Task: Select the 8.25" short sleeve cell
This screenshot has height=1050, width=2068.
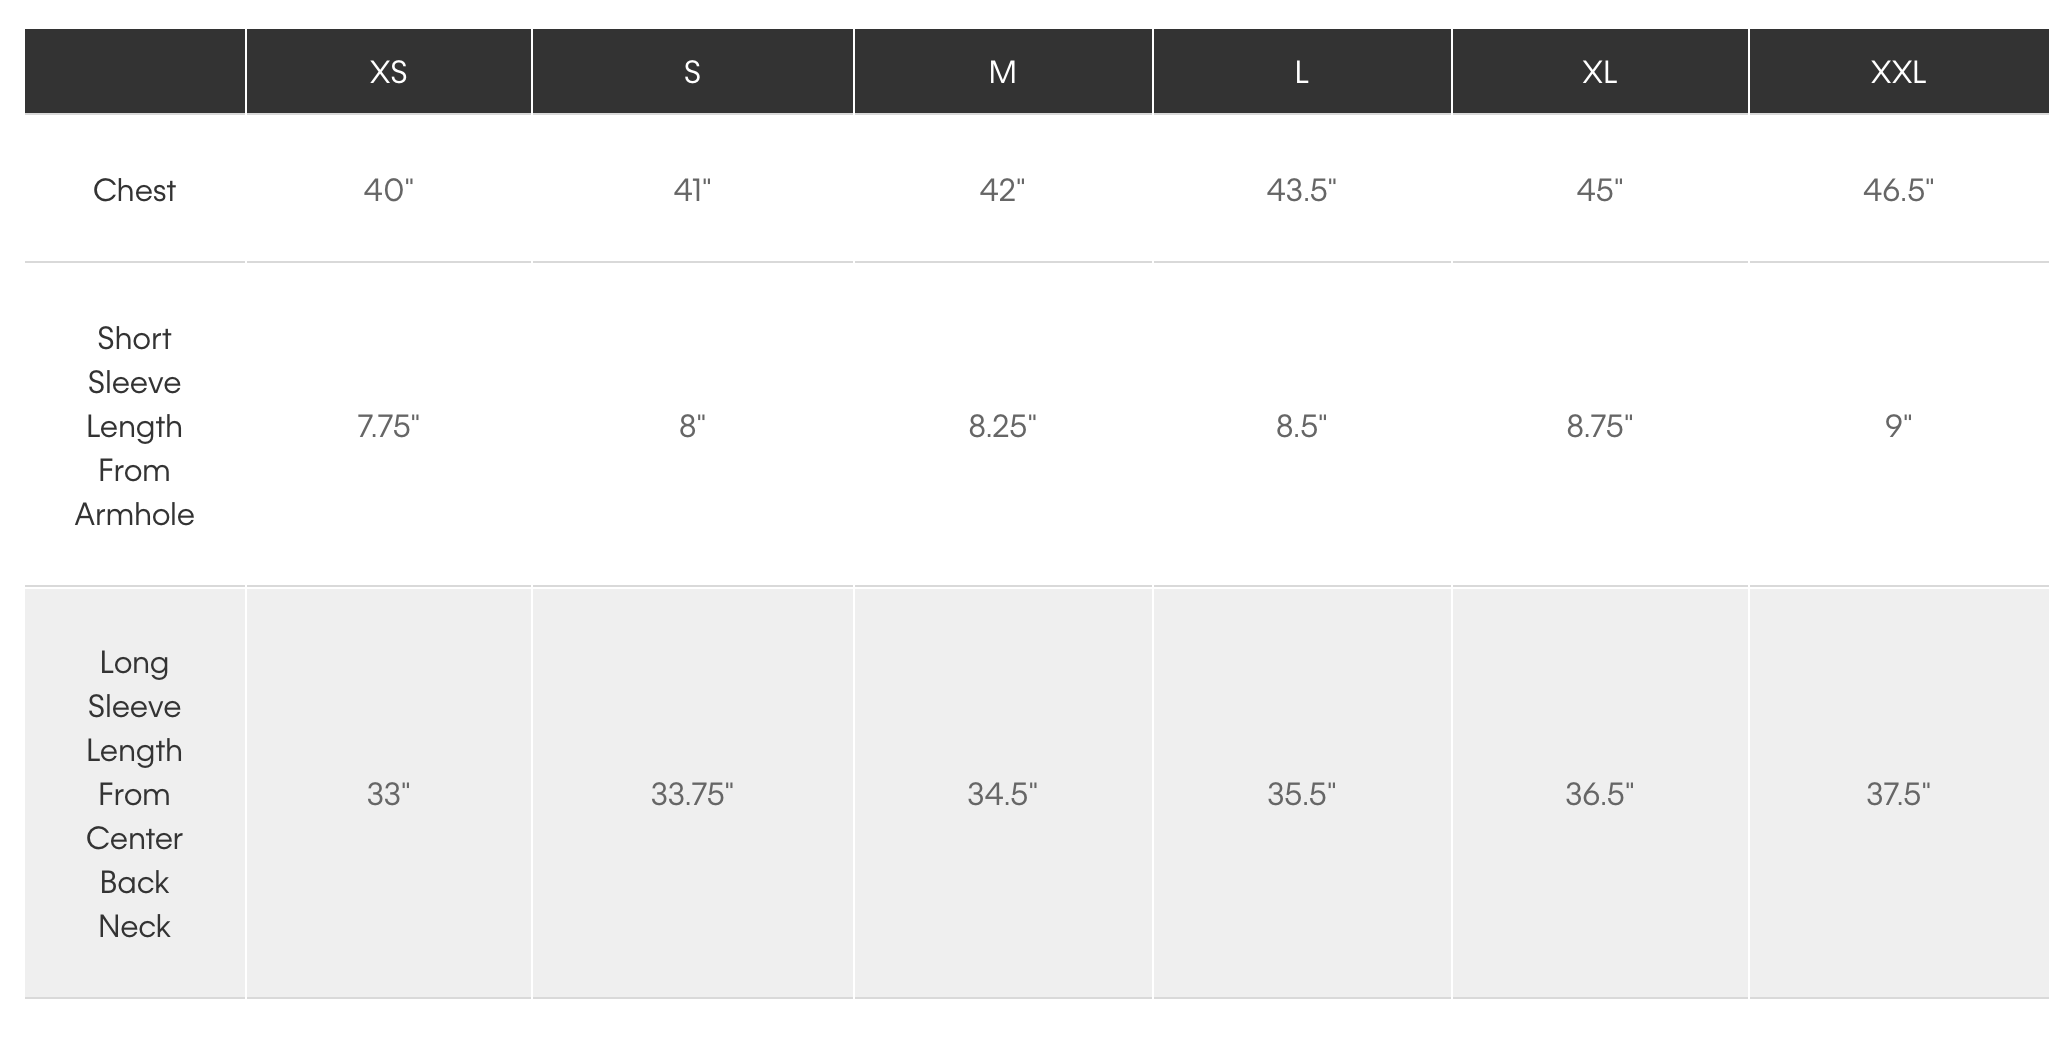Action: click(1002, 426)
